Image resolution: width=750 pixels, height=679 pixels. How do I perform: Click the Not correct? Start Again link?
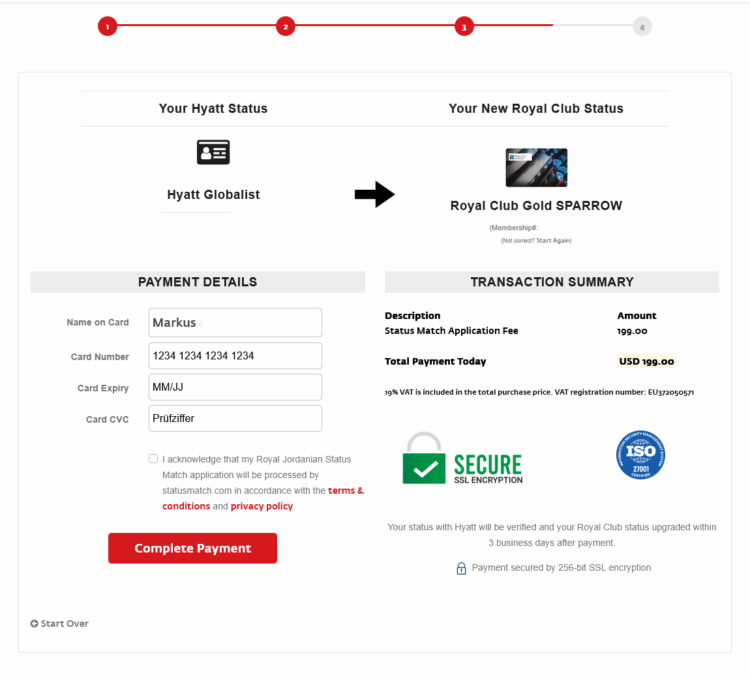536,241
